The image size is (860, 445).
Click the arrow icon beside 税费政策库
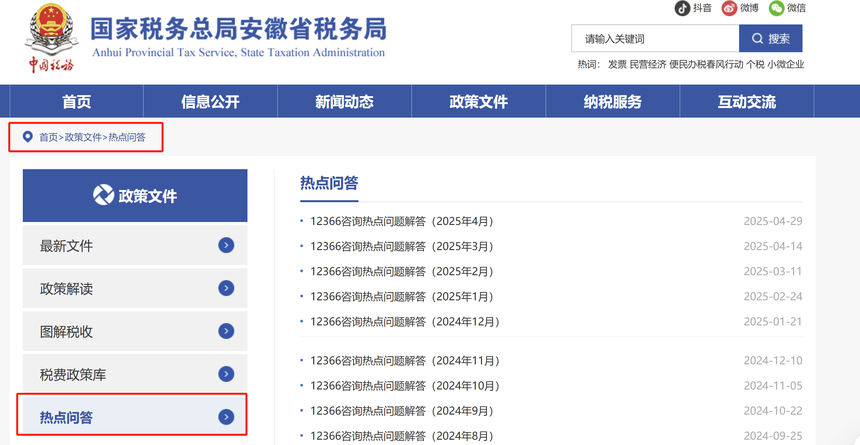tap(226, 374)
